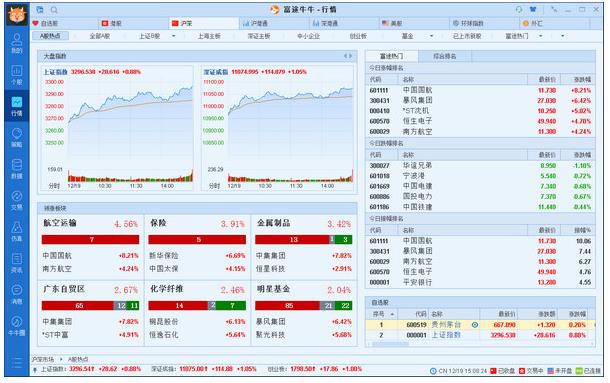Click the search magnifier icon in title bar
Viewport: 610px width, 383px height.
click(54, 10)
